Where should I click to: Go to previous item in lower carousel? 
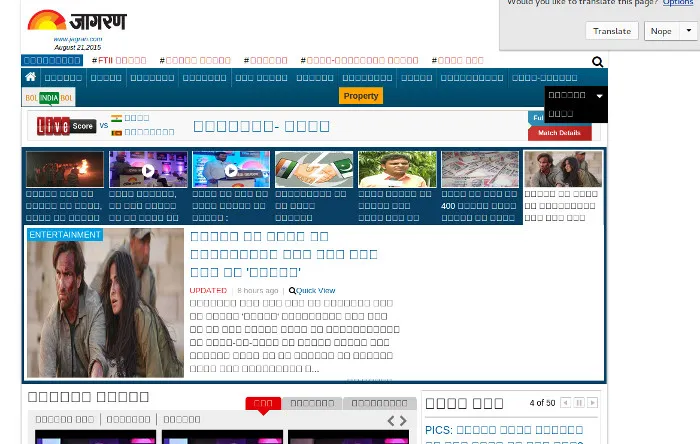click(x=391, y=420)
